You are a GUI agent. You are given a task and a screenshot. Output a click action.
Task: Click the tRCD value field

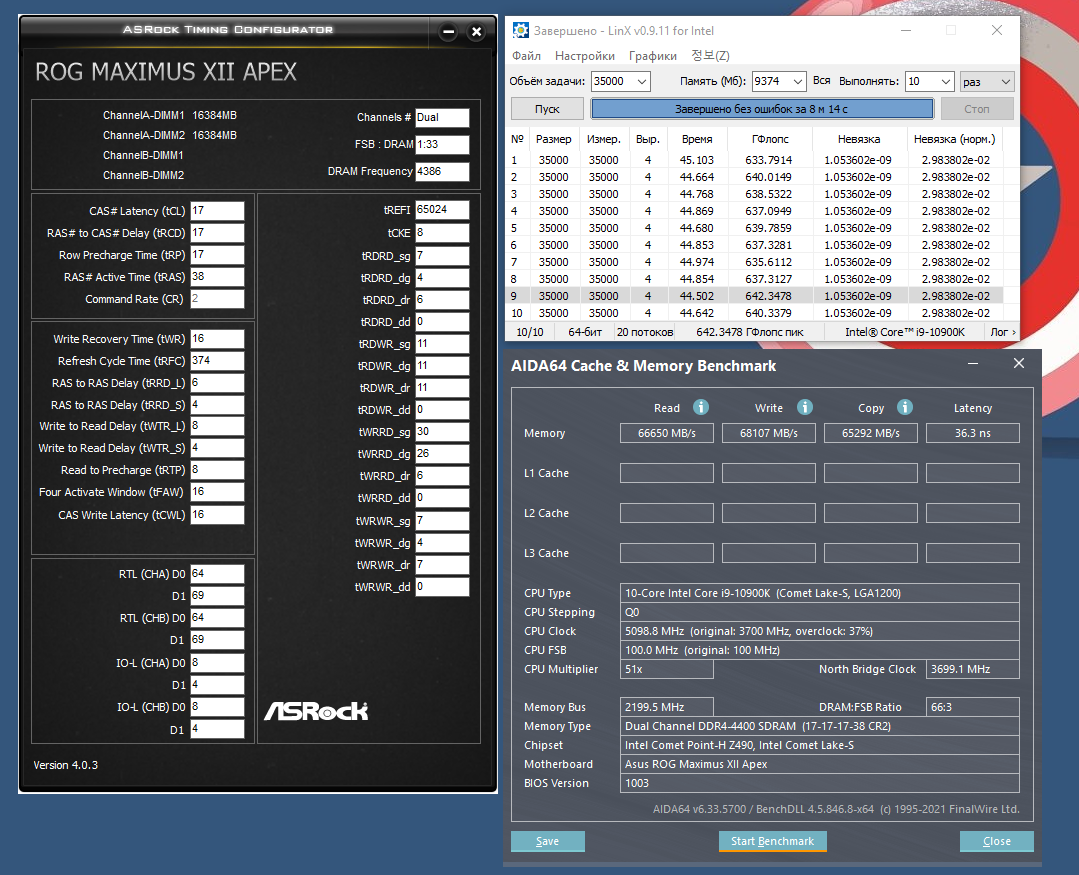(x=217, y=233)
